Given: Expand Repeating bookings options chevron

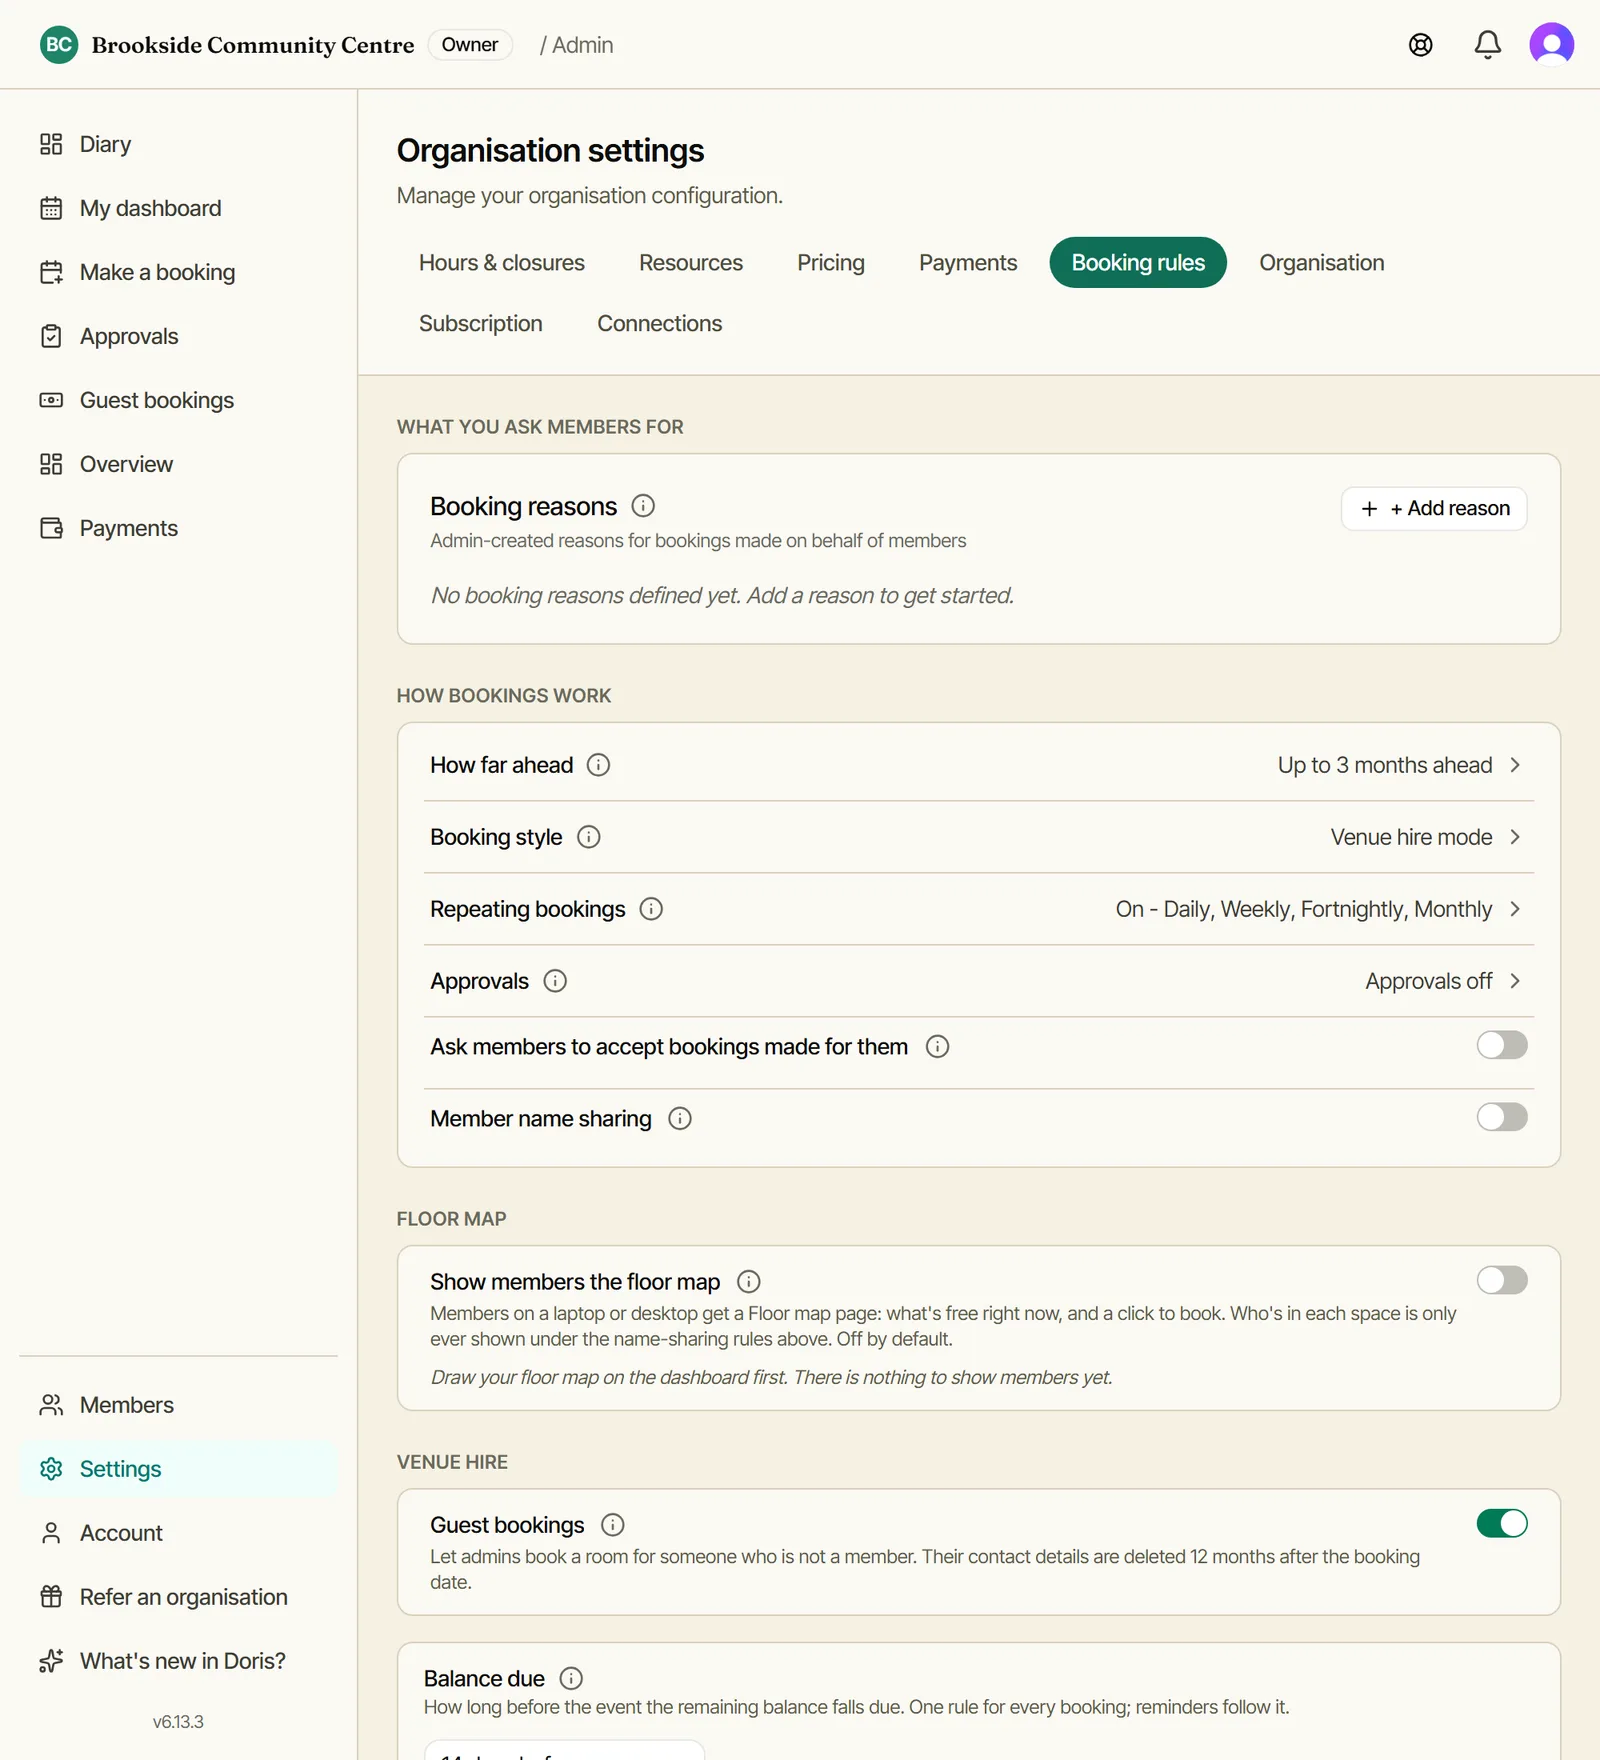Looking at the screenshot, I should [x=1515, y=909].
